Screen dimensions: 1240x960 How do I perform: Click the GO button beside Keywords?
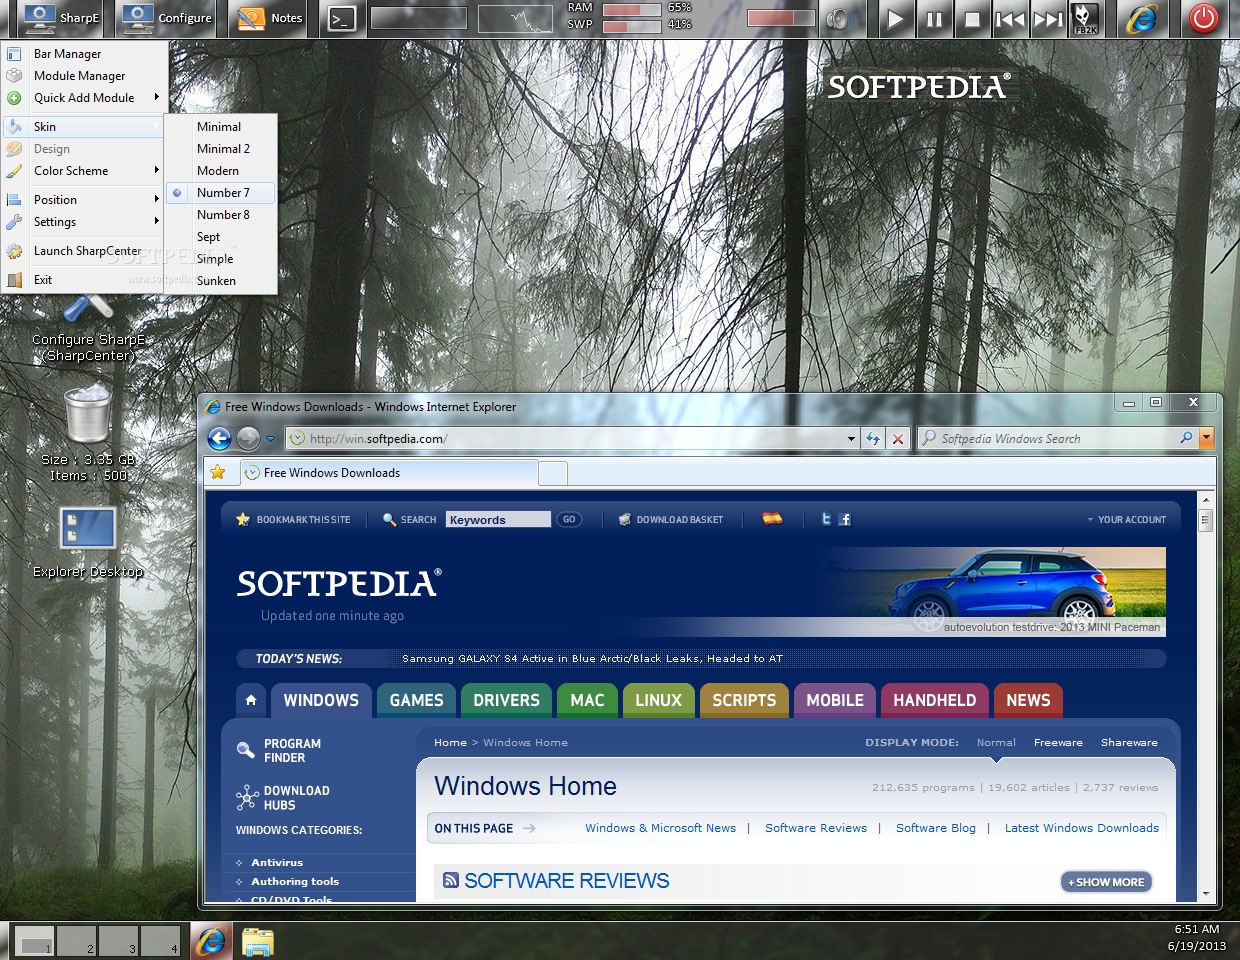569,520
